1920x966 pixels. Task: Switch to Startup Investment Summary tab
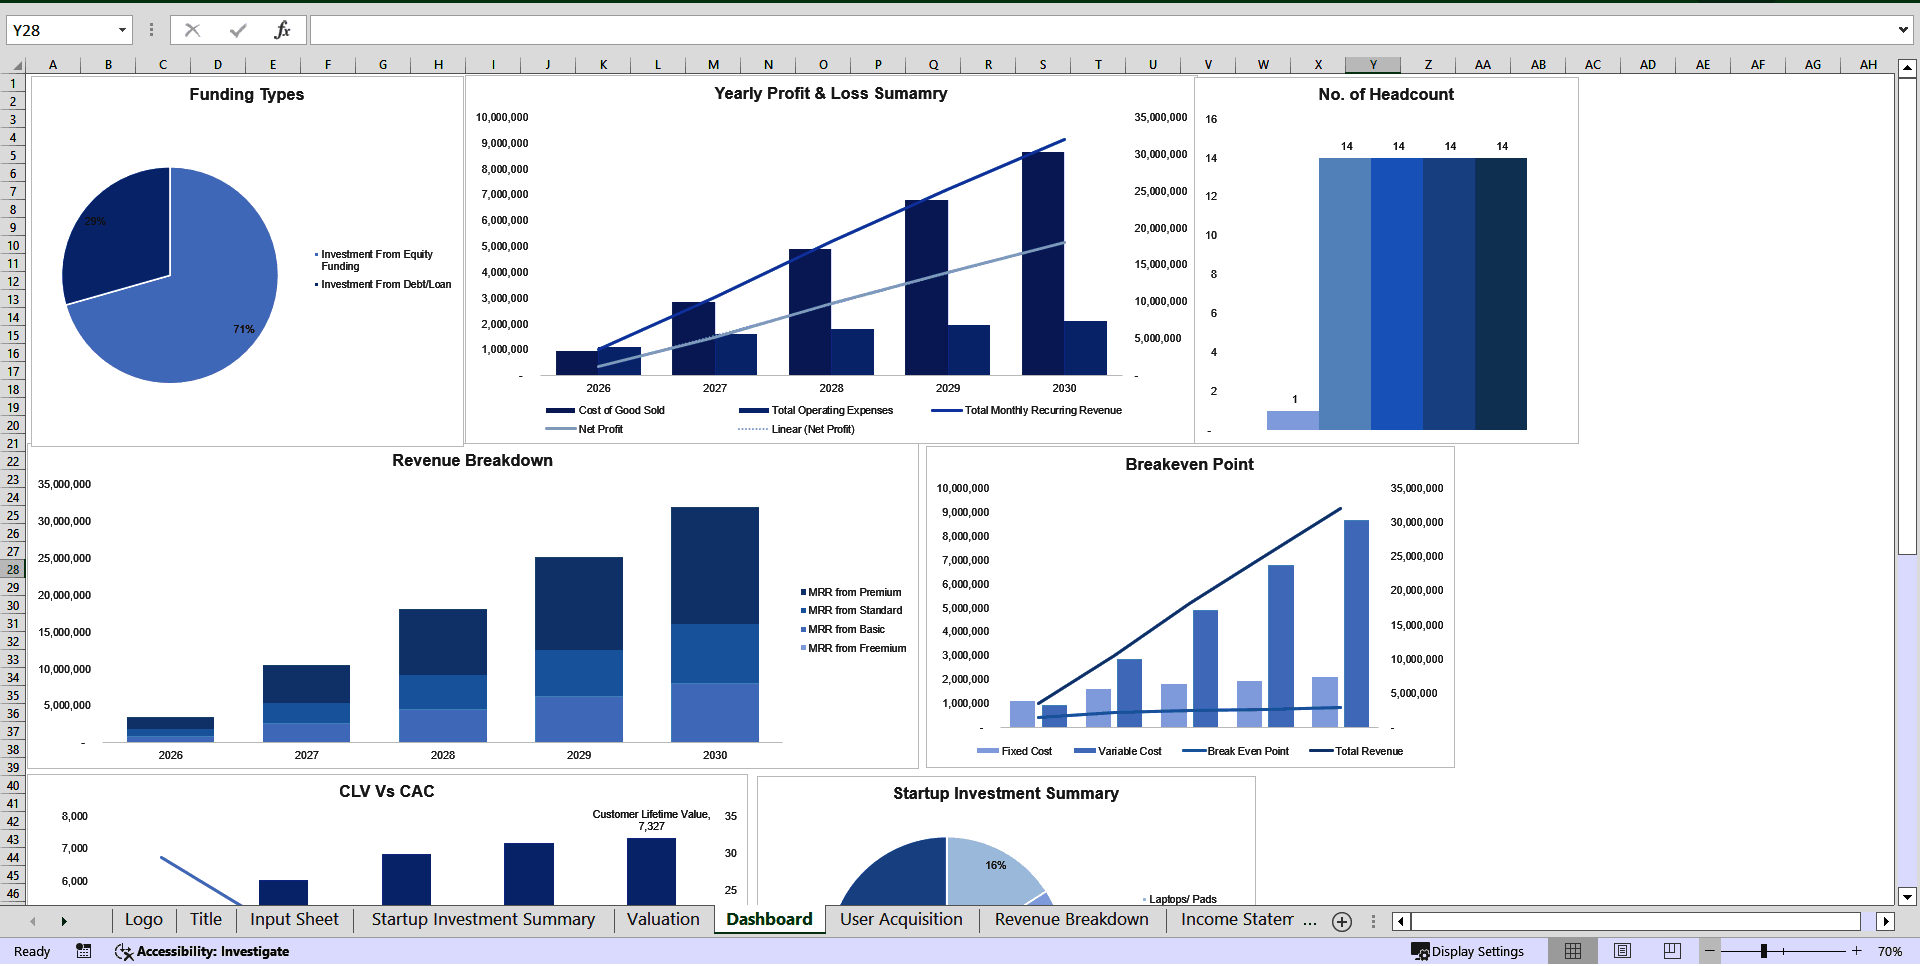[483, 920]
